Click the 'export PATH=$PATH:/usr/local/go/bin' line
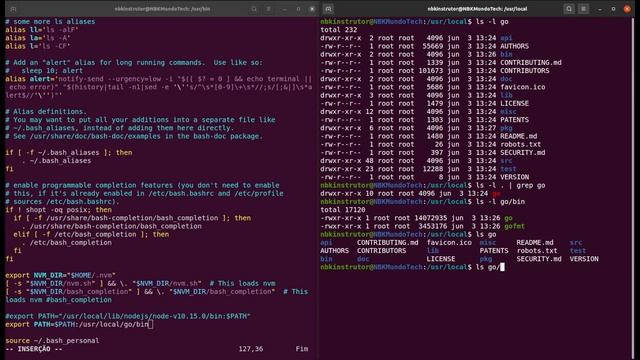640x360 pixels. pyautogui.click(x=77, y=324)
